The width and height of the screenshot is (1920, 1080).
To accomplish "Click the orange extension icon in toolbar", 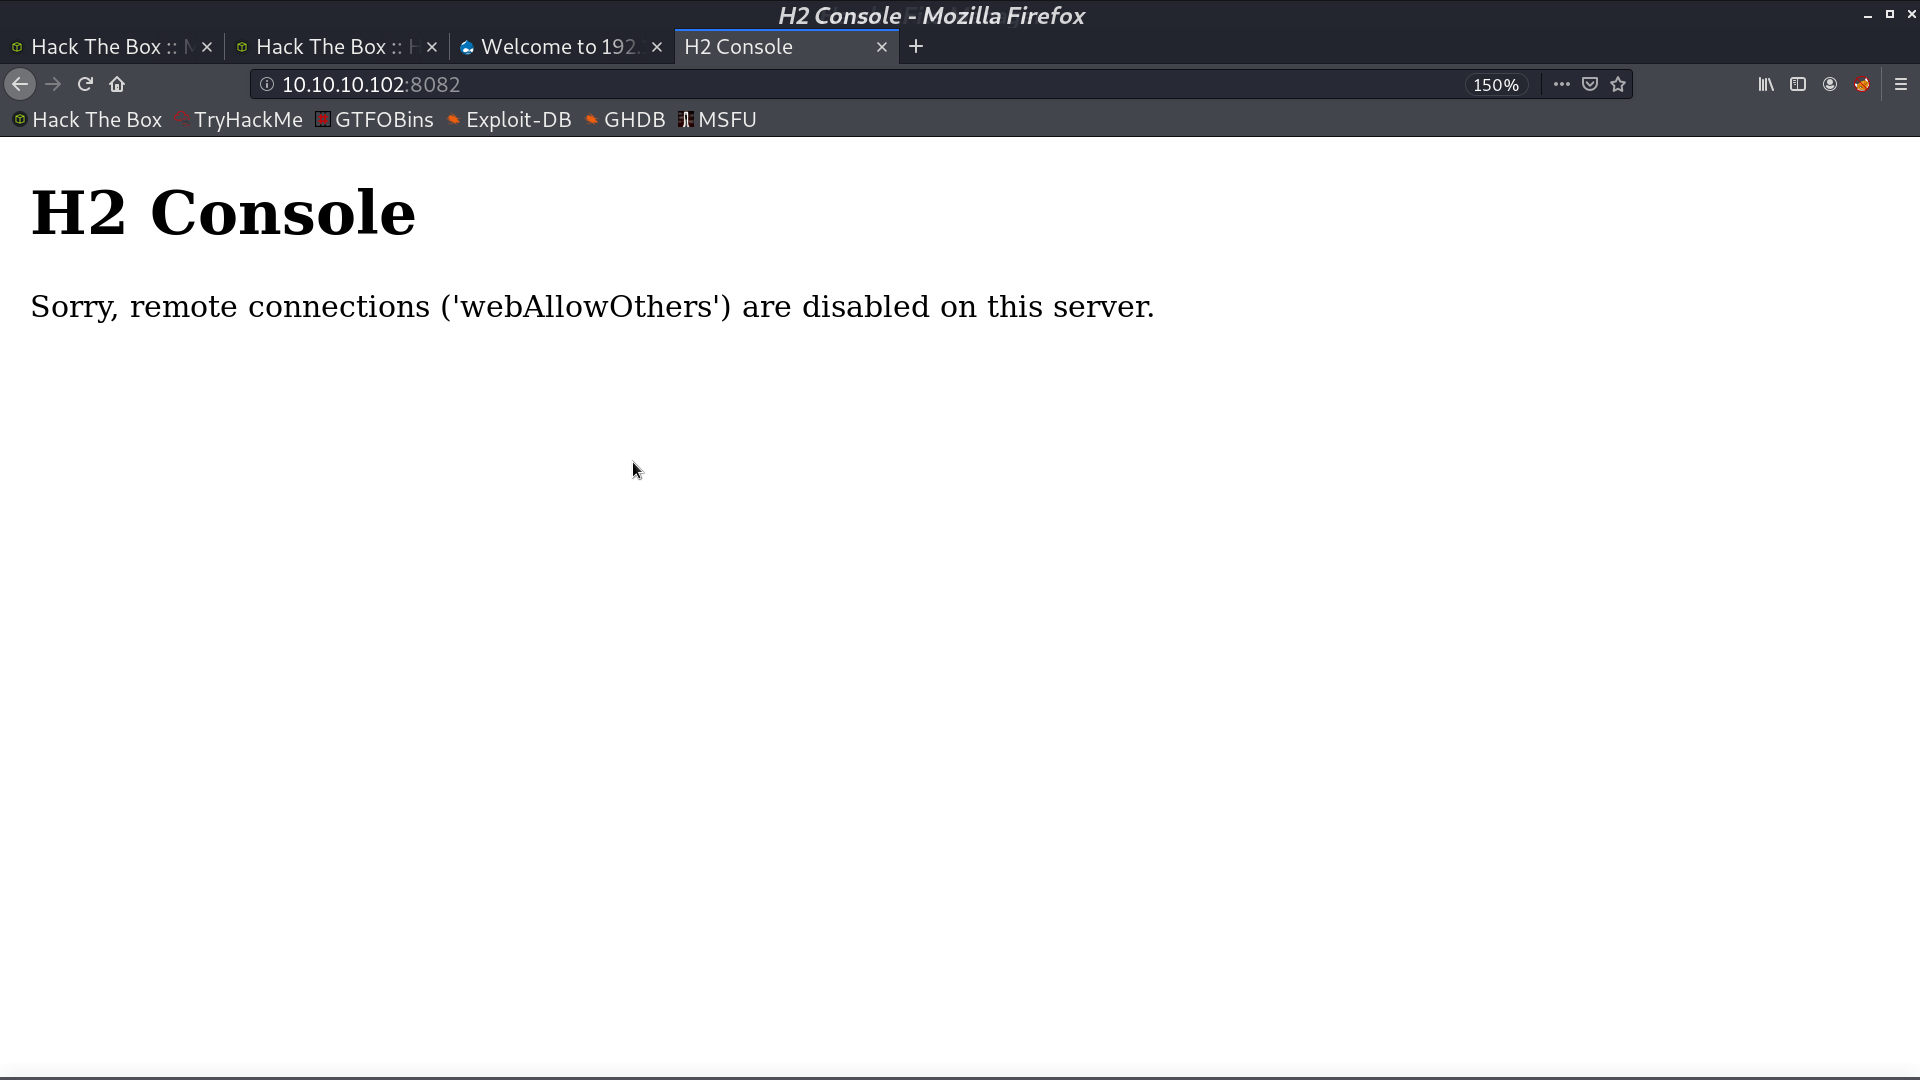I will [x=1862, y=85].
